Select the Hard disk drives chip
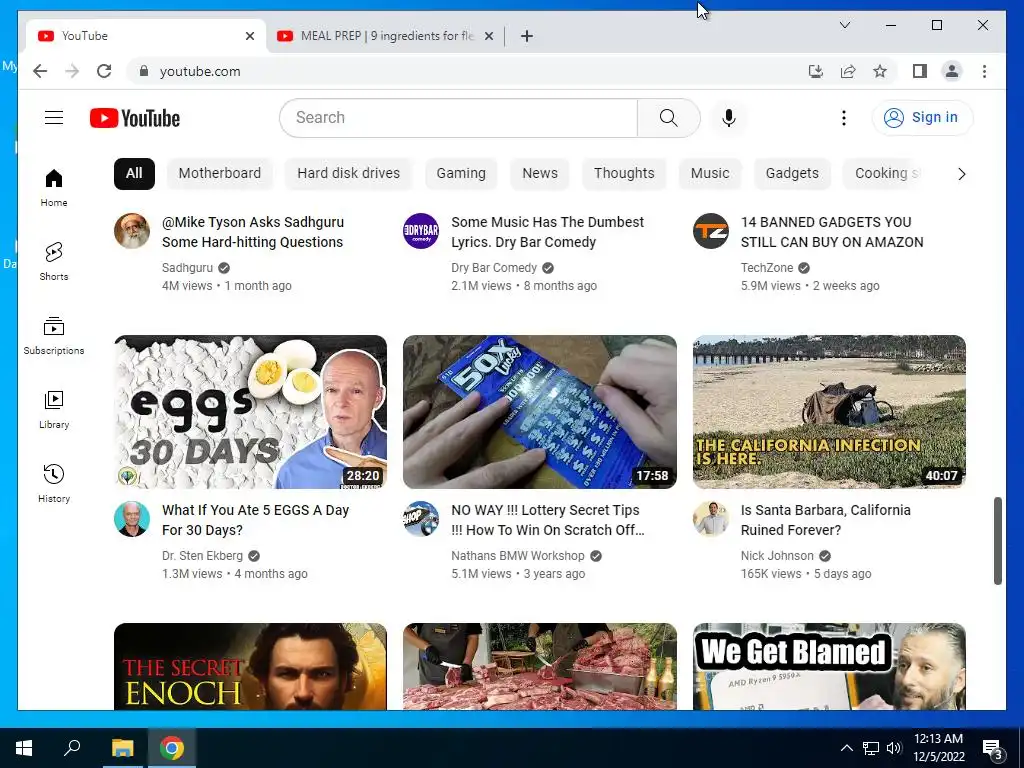This screenshot has height=768, width=1024. pyautogui.click(x=348, y=174)
